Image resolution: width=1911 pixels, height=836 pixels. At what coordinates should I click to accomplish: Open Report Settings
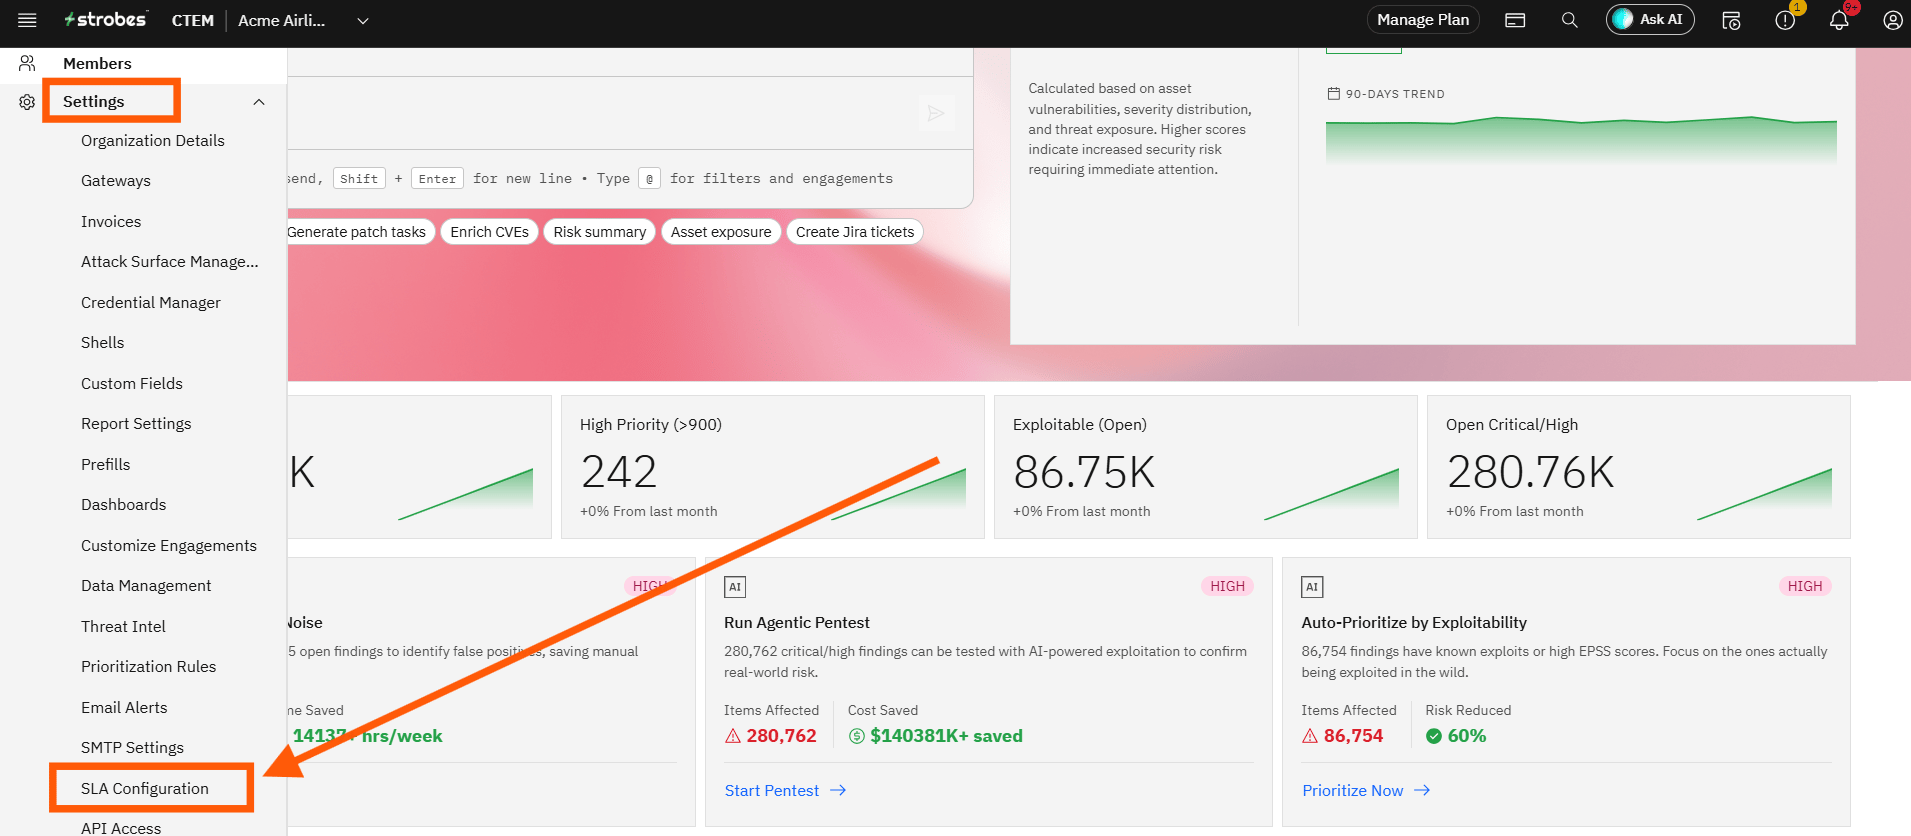pyautogui.click(x=136, y=424)
